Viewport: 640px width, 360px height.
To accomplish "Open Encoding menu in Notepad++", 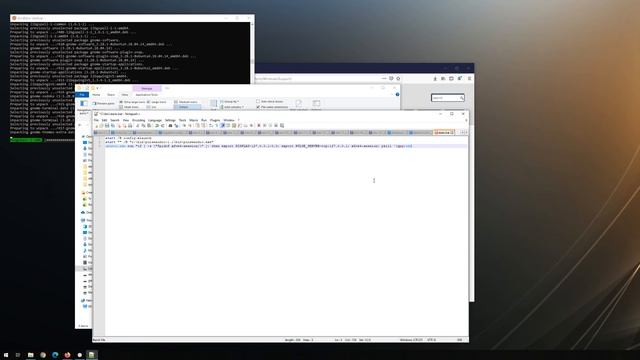I will [138, 120].
